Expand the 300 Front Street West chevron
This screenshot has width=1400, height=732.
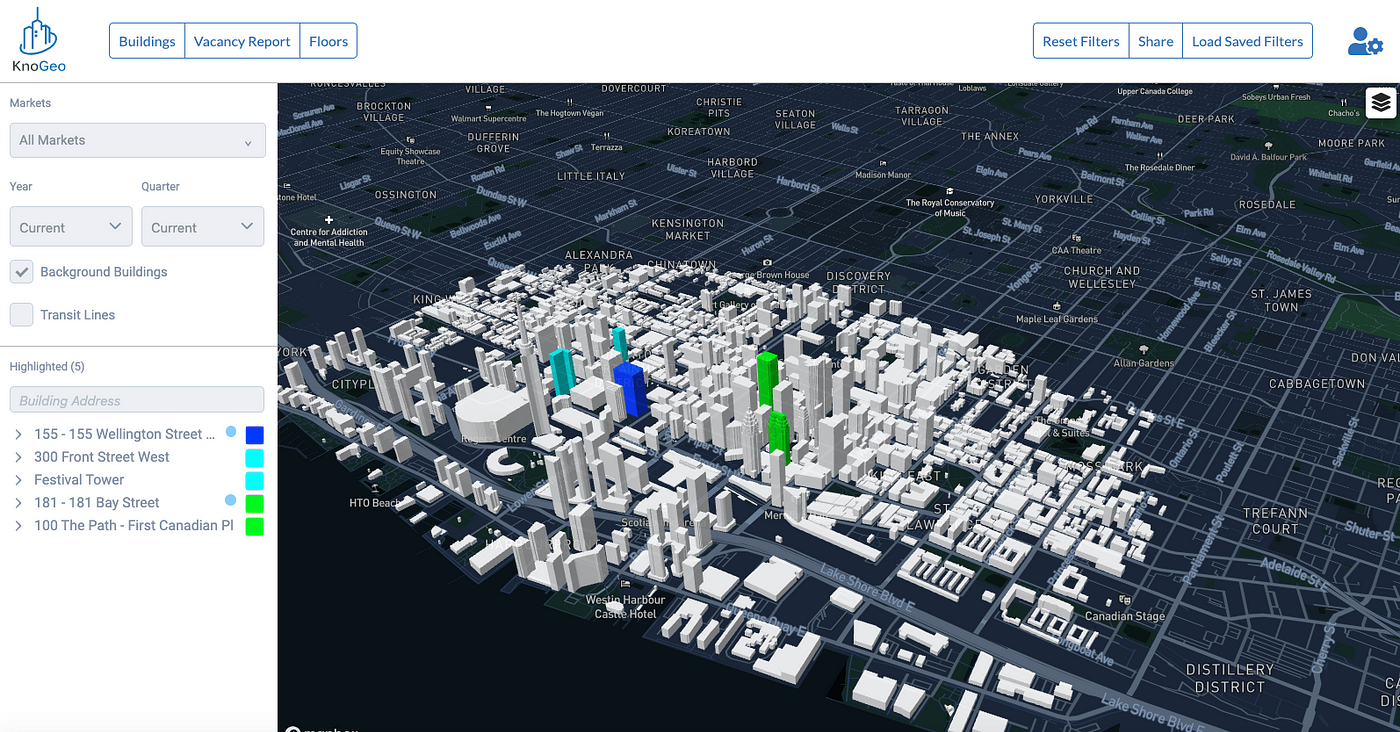pos(18,457)
